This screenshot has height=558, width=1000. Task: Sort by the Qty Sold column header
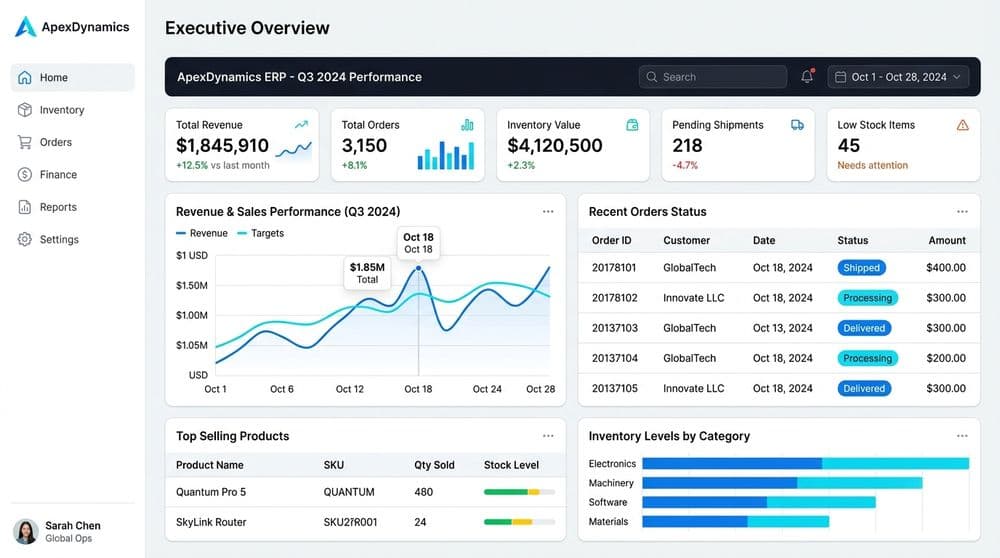pos(434,465)
